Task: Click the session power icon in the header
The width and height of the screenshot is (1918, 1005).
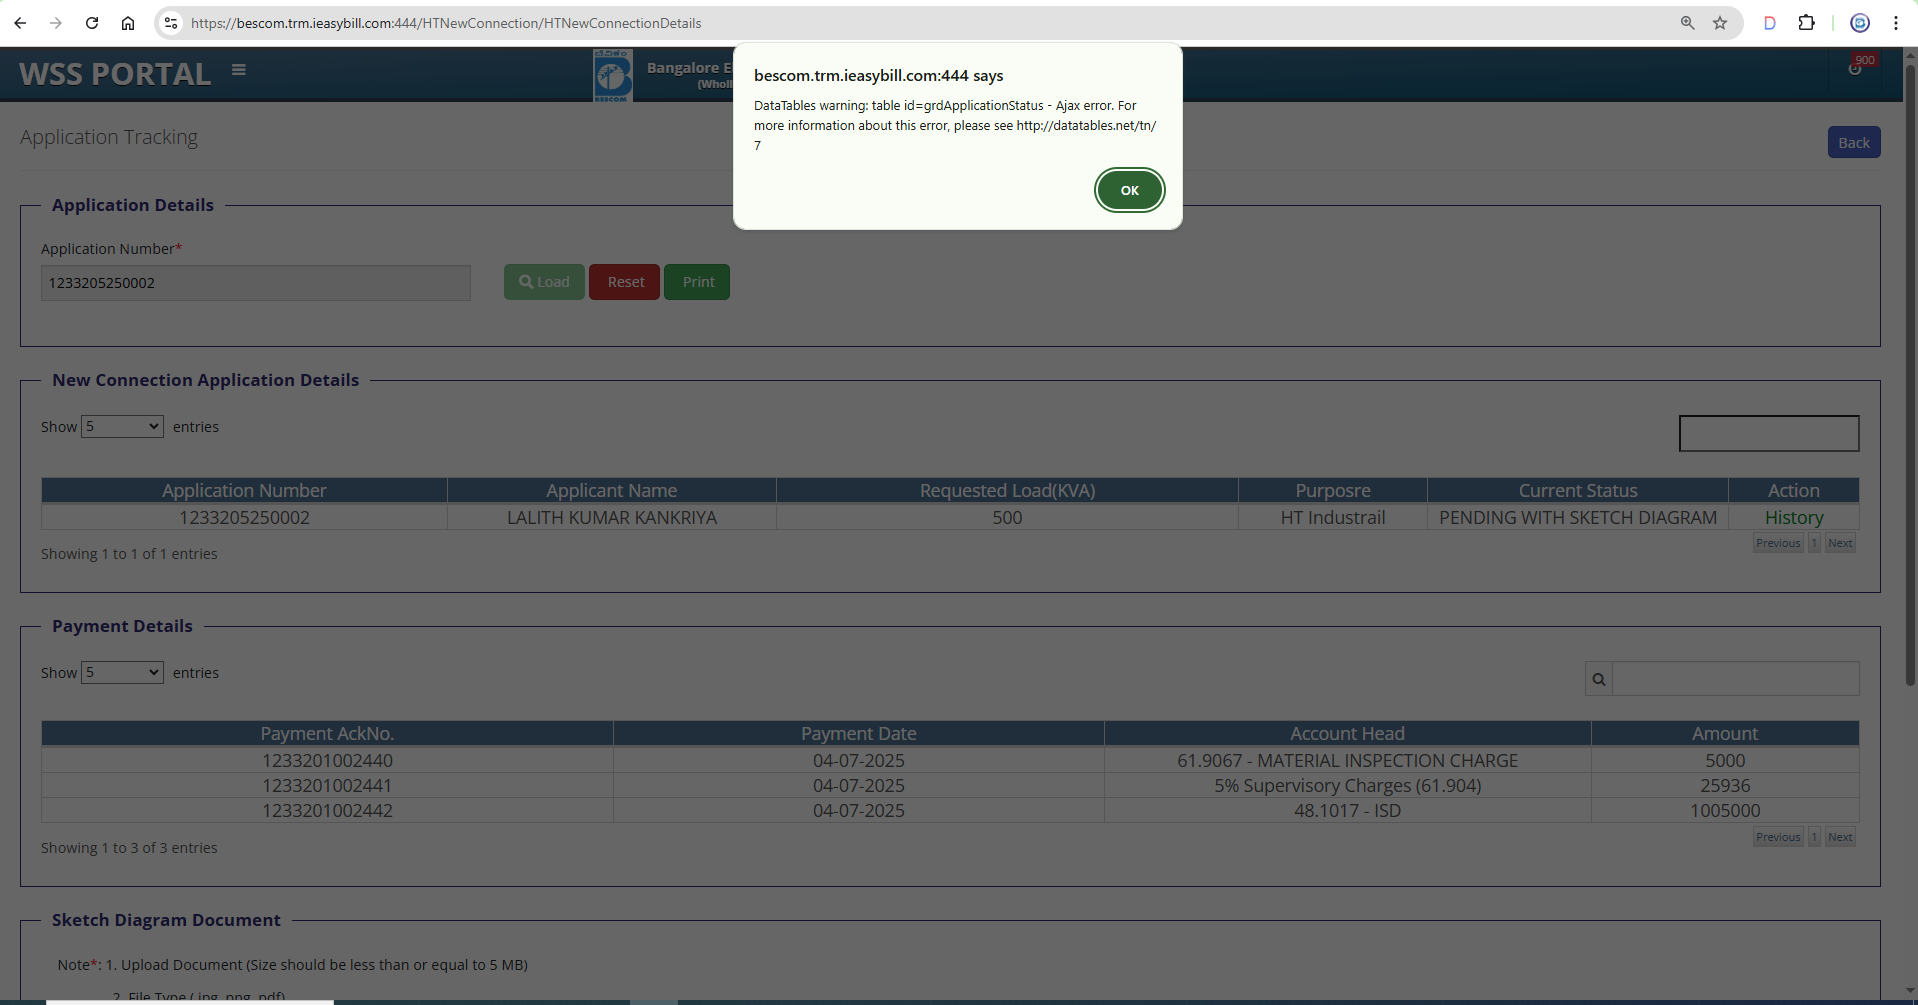Action: (x=1855, y=69)
